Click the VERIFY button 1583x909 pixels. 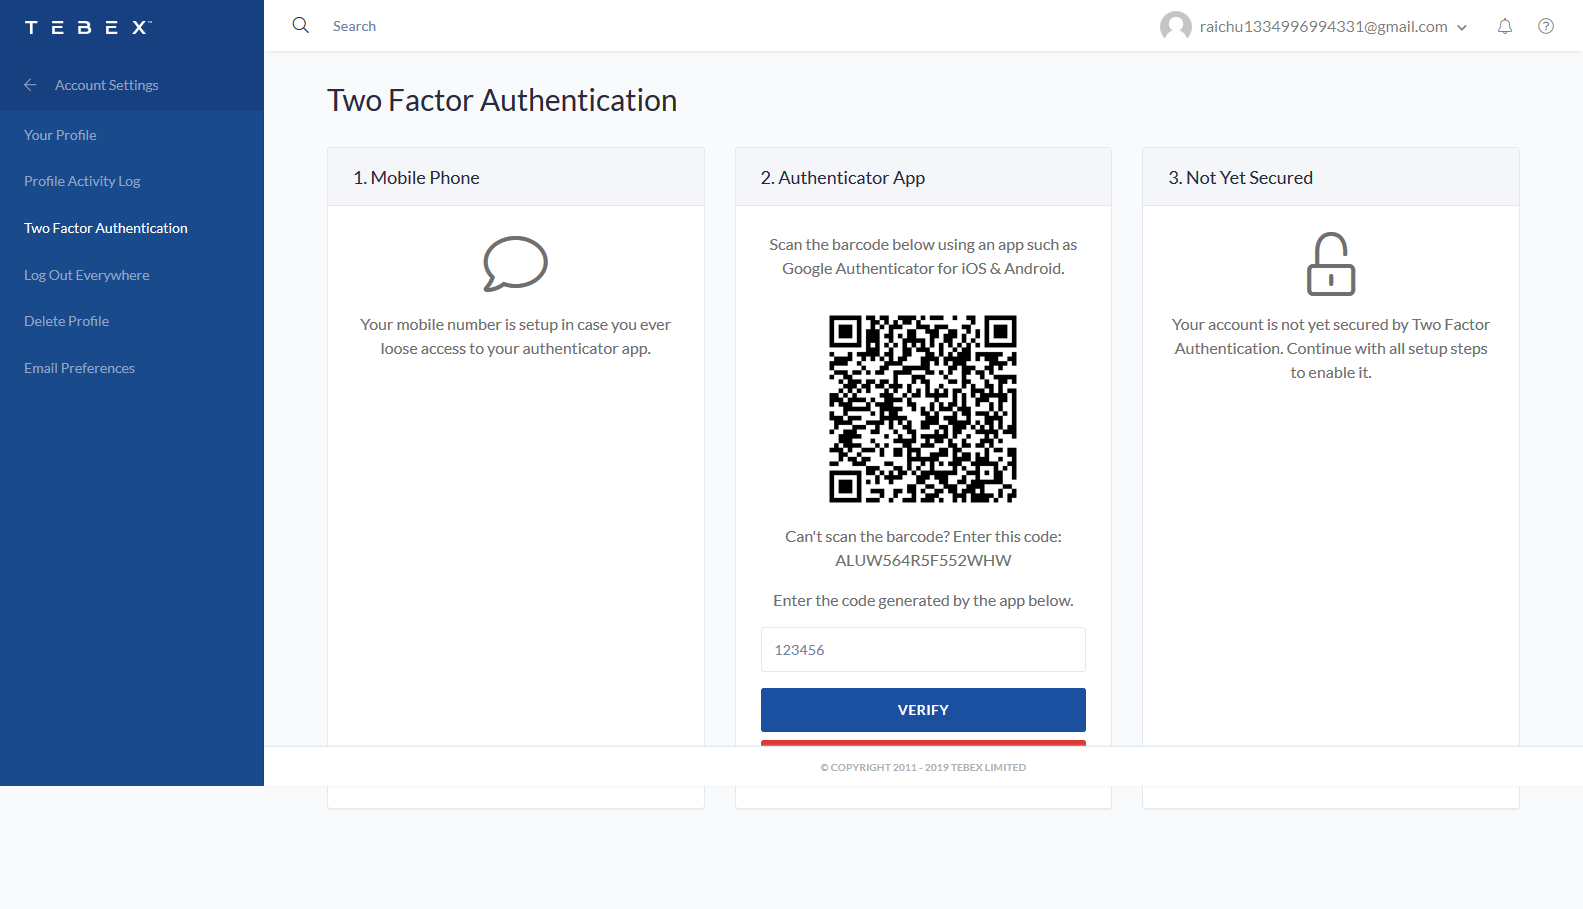click(x=923, y=710)
